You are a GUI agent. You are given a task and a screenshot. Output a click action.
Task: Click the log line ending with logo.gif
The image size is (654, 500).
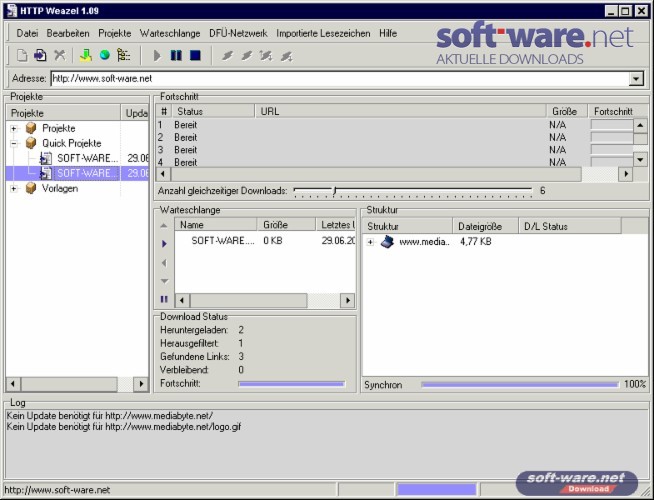(x=124, y=427)
